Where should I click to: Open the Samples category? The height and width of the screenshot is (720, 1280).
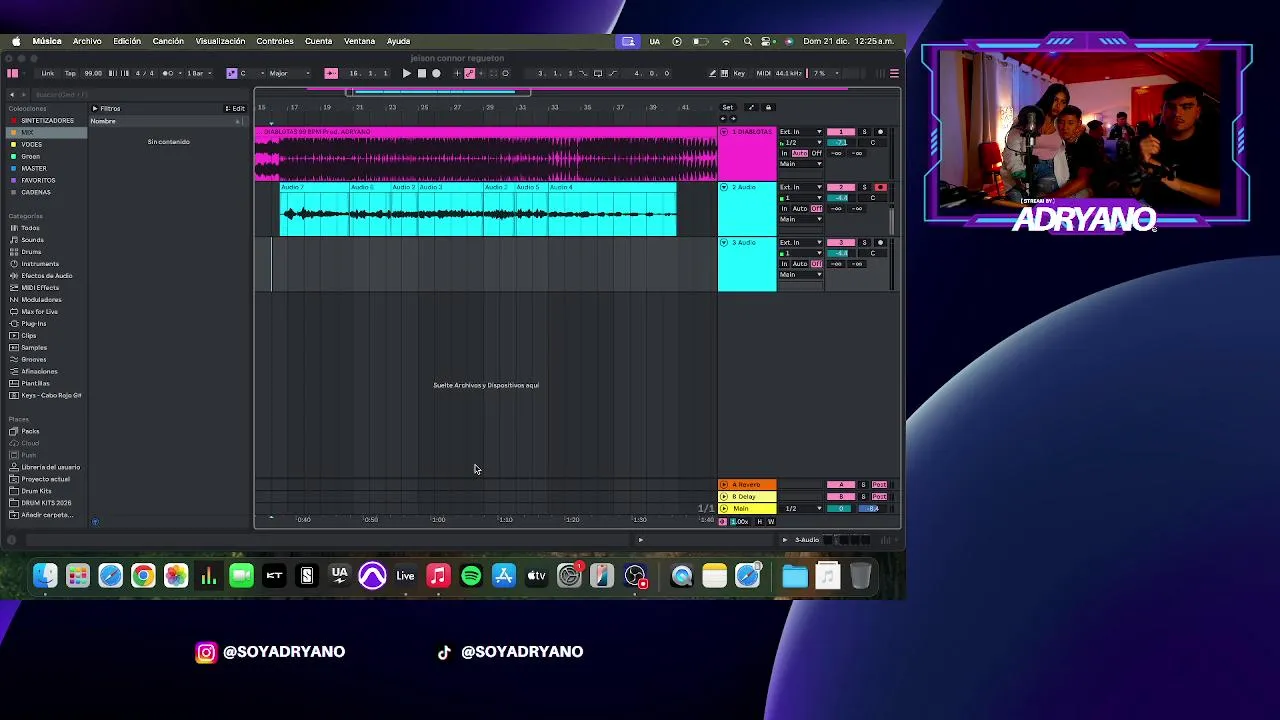click(x=34, y=348)
